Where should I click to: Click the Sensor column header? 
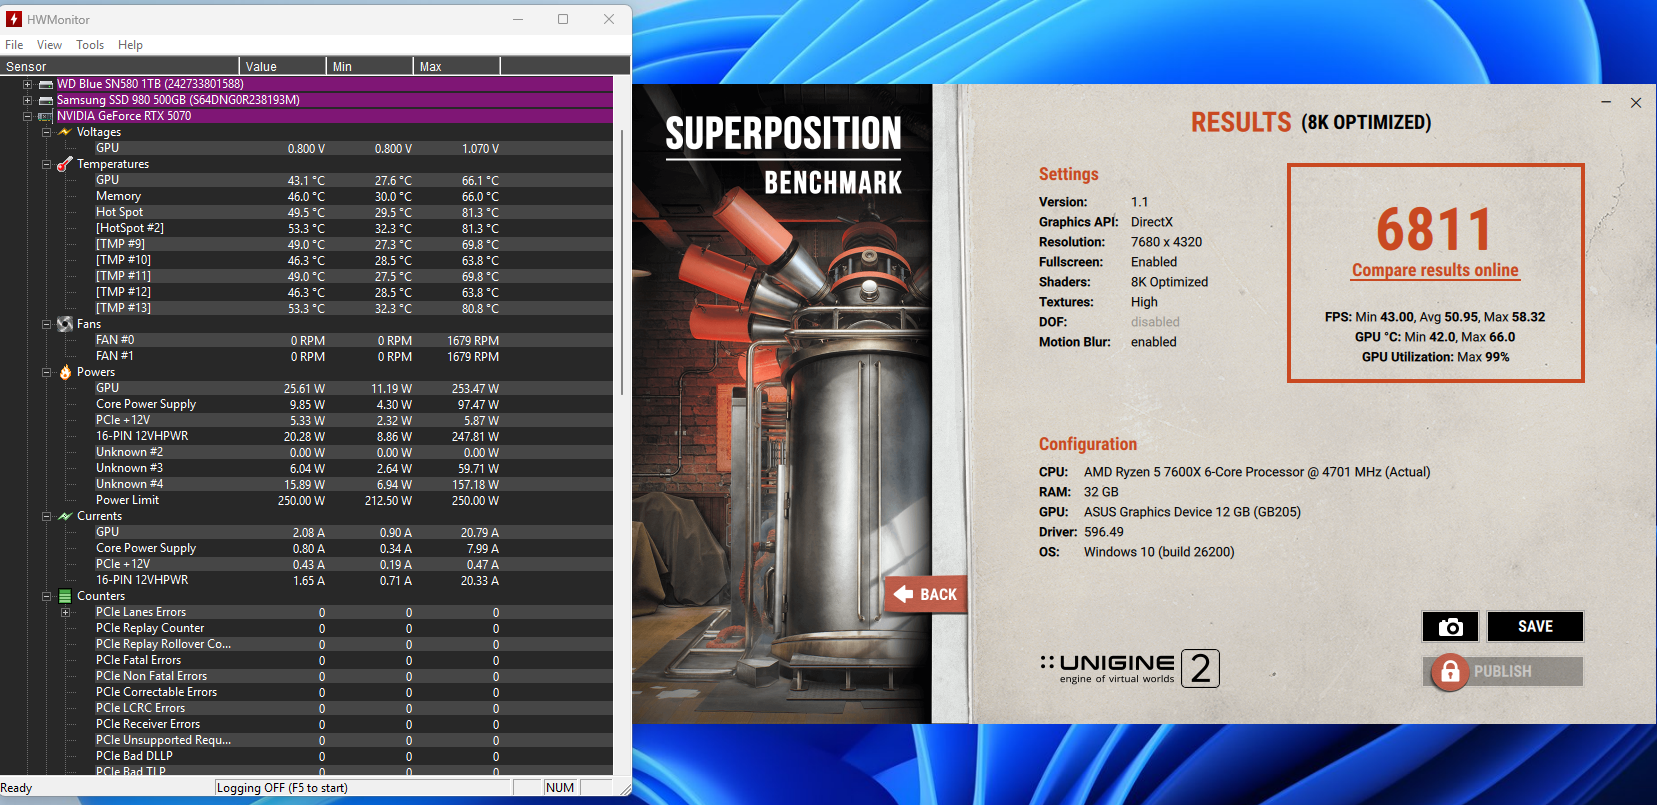click(120, 66)
